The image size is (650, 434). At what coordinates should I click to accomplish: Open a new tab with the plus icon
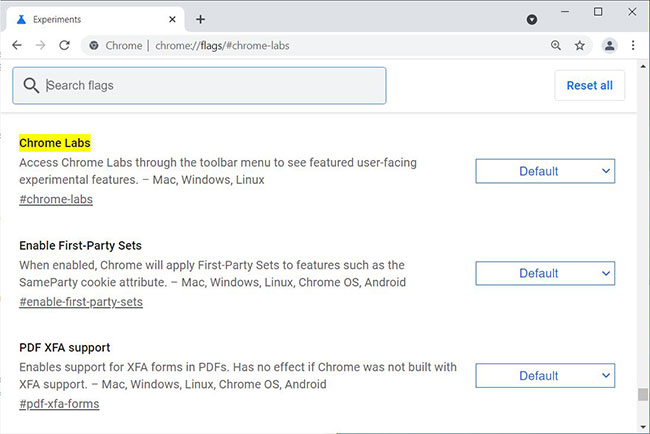click(200, 19)
